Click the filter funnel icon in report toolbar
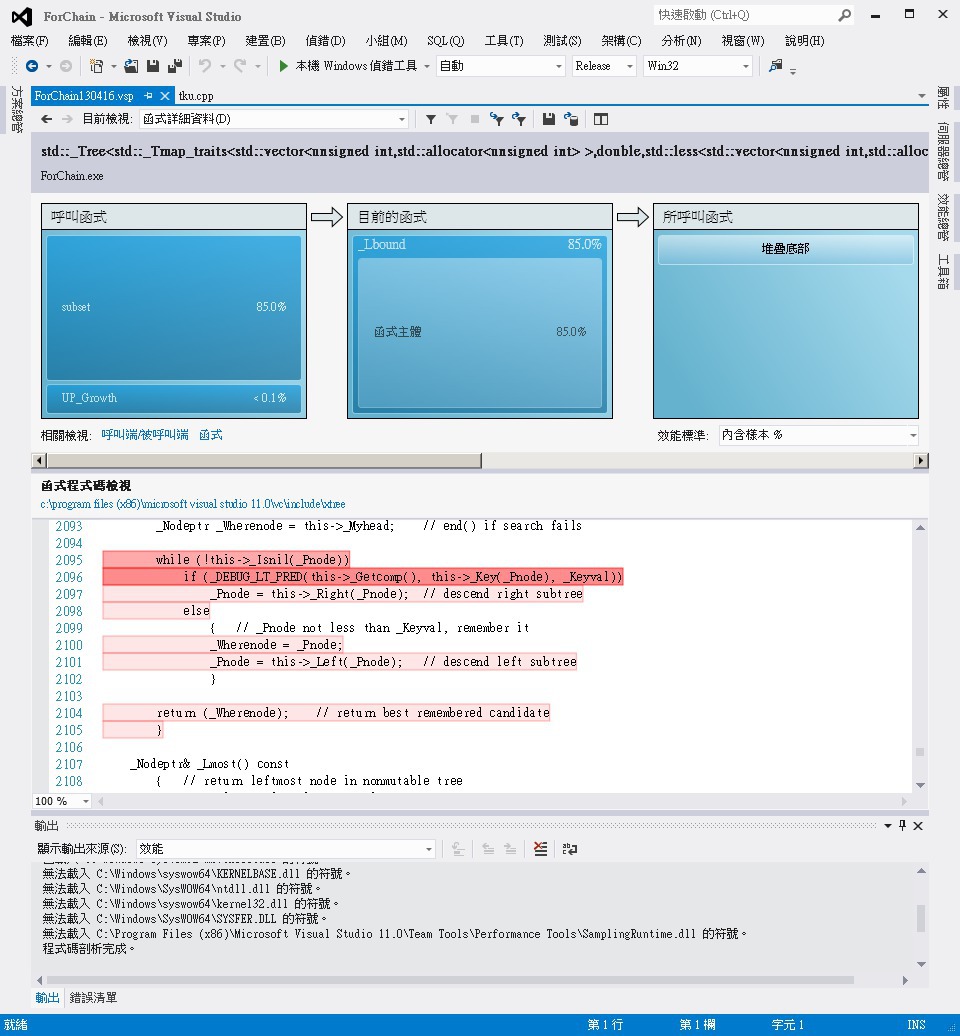The width and height of the screenshot is (960, 1036). (x=431, y=119)
